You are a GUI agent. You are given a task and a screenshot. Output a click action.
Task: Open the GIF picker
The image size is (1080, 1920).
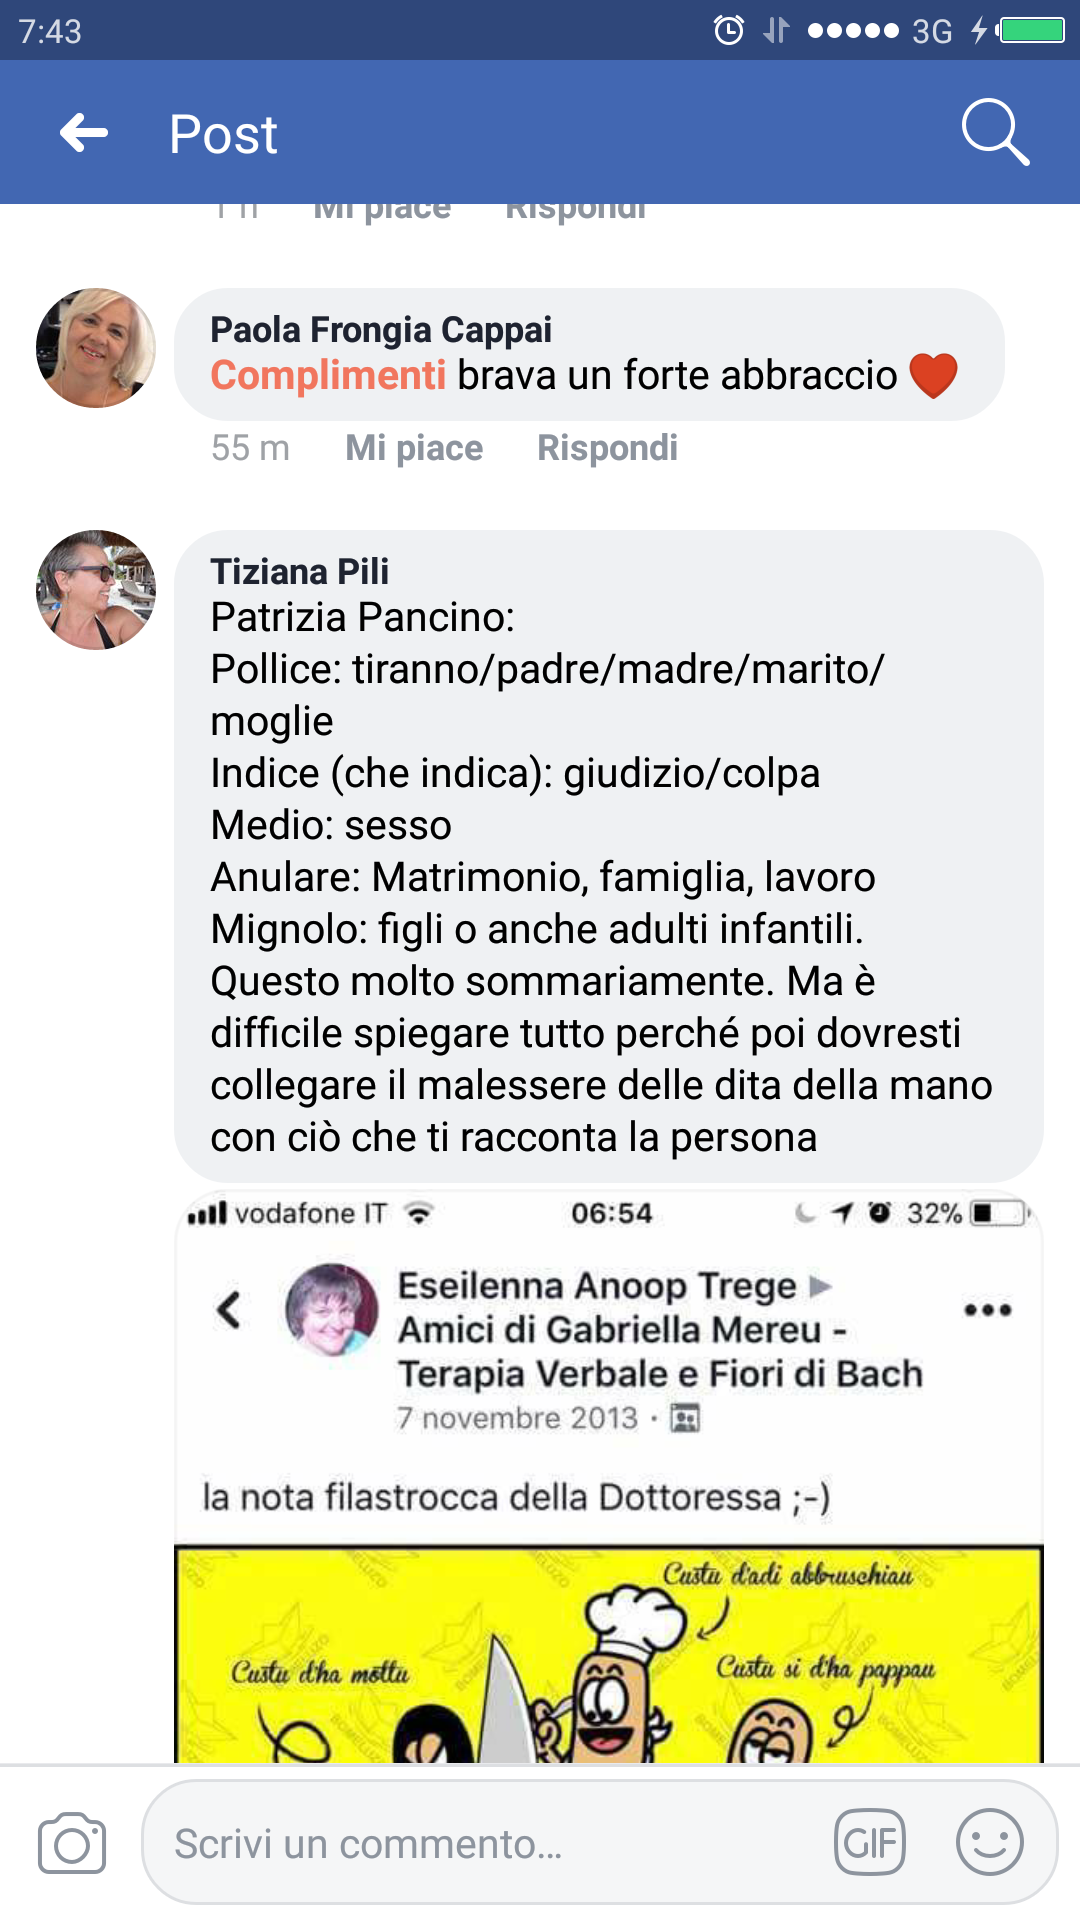tap(869, 1842)
